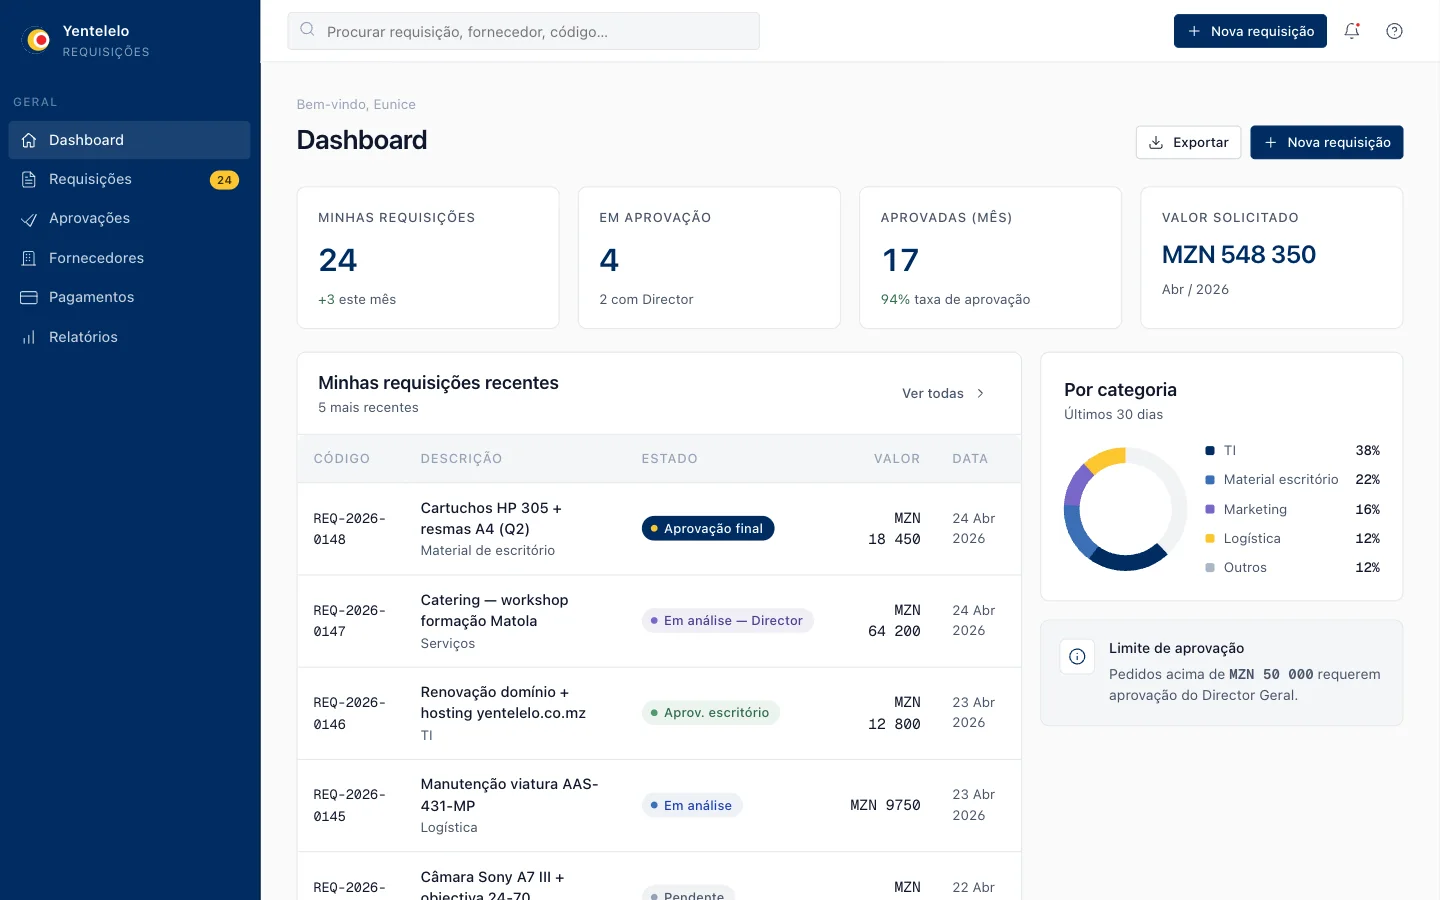Sort by the ESTADO column header
1440x900 pixels.
tap(670, 458)
